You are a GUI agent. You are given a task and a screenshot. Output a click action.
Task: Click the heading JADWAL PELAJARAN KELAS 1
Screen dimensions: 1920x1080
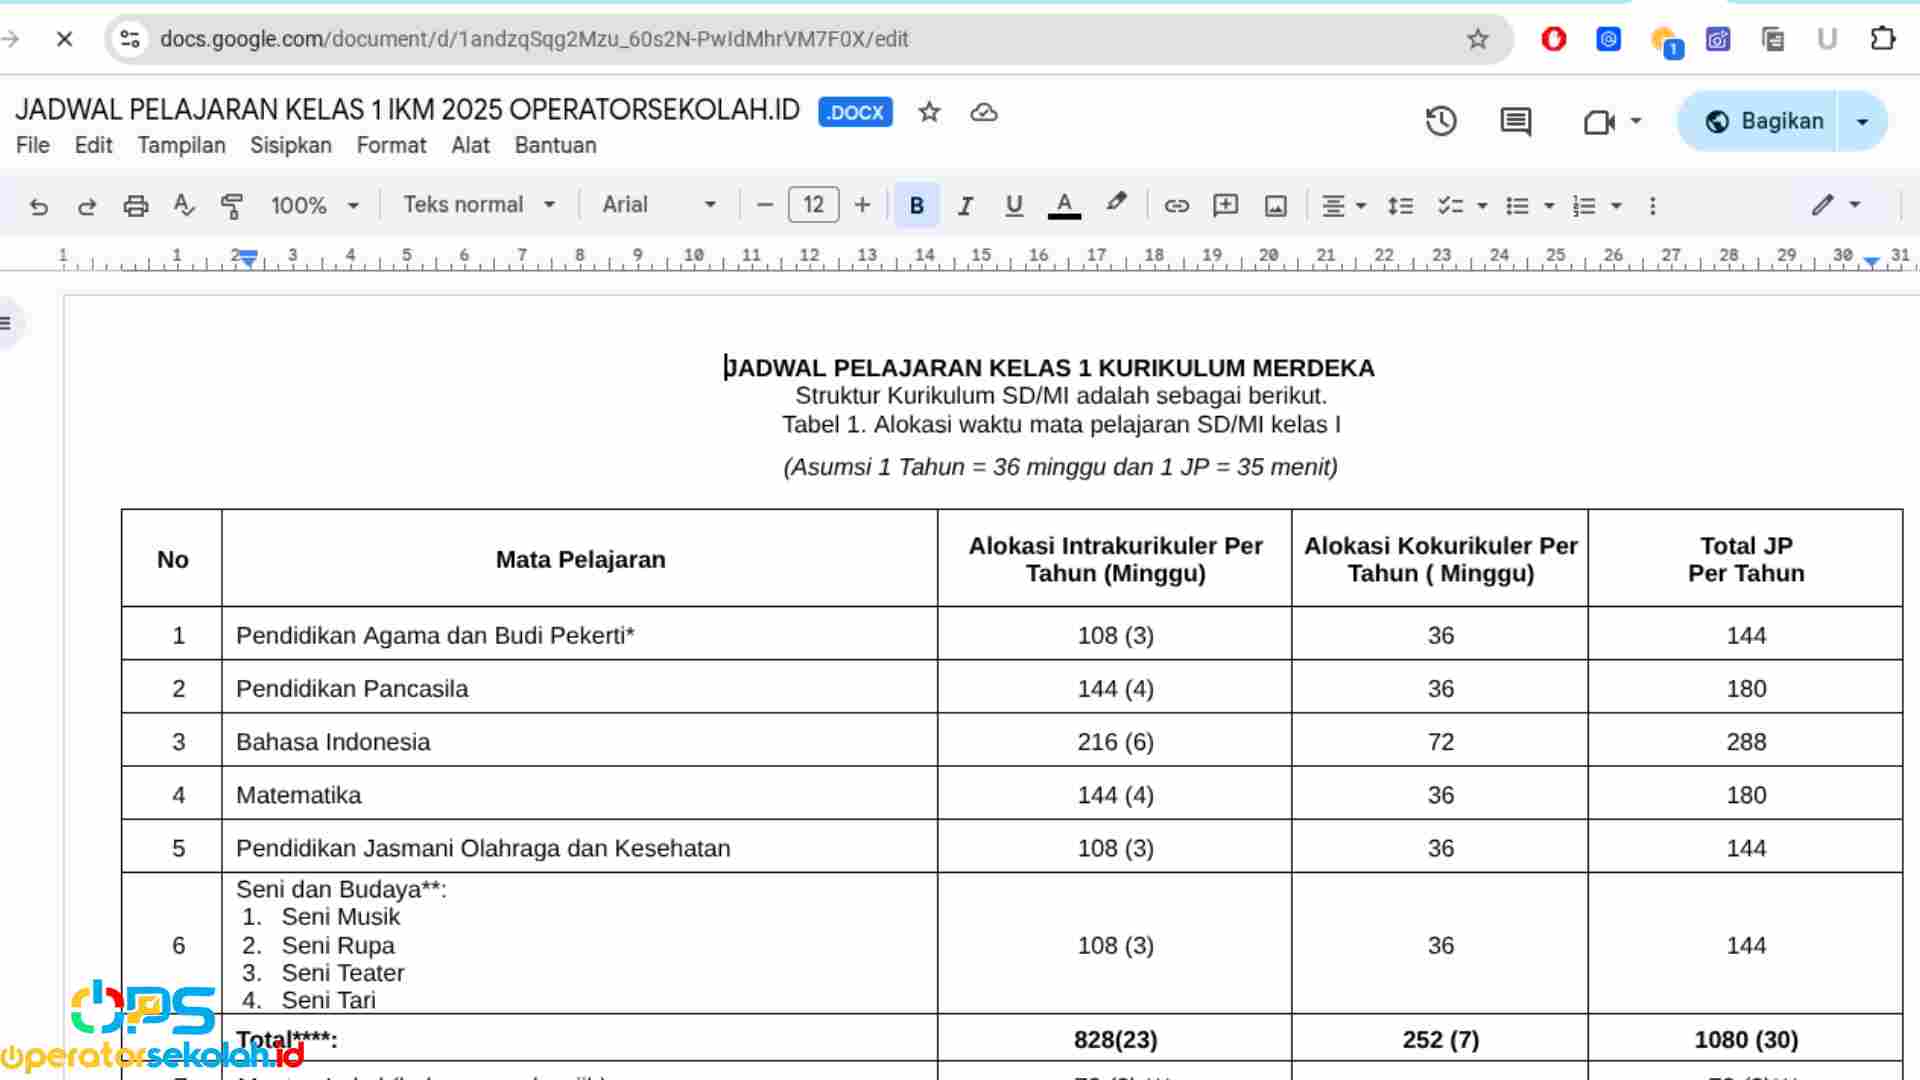coord(1049,368)
